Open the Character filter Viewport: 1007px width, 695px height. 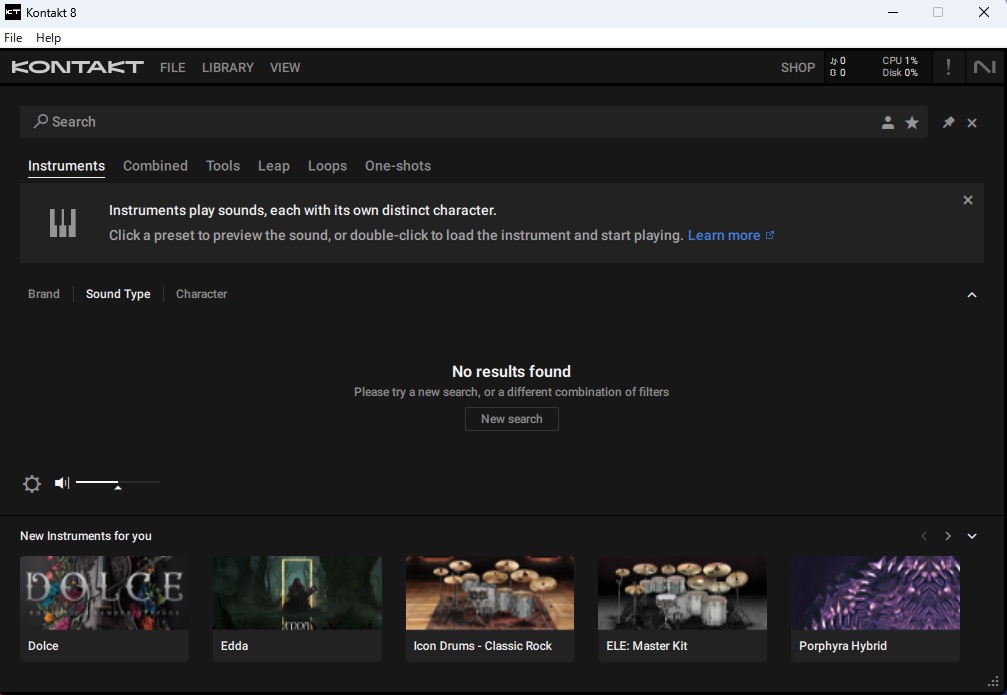pos(202,294)
